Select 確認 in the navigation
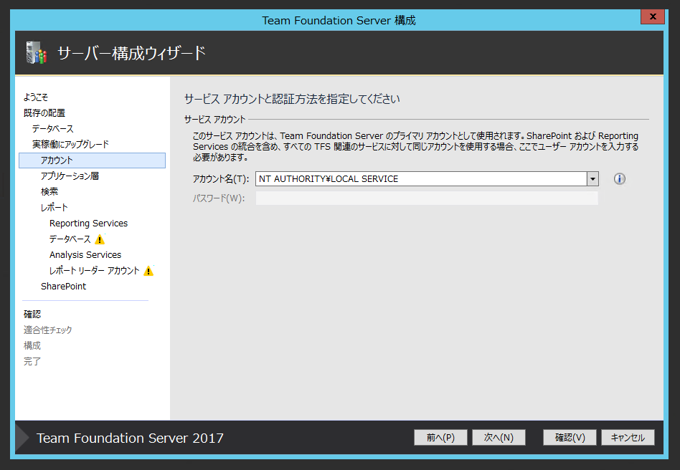Screen dimensions: 680x470 (32, 314)
